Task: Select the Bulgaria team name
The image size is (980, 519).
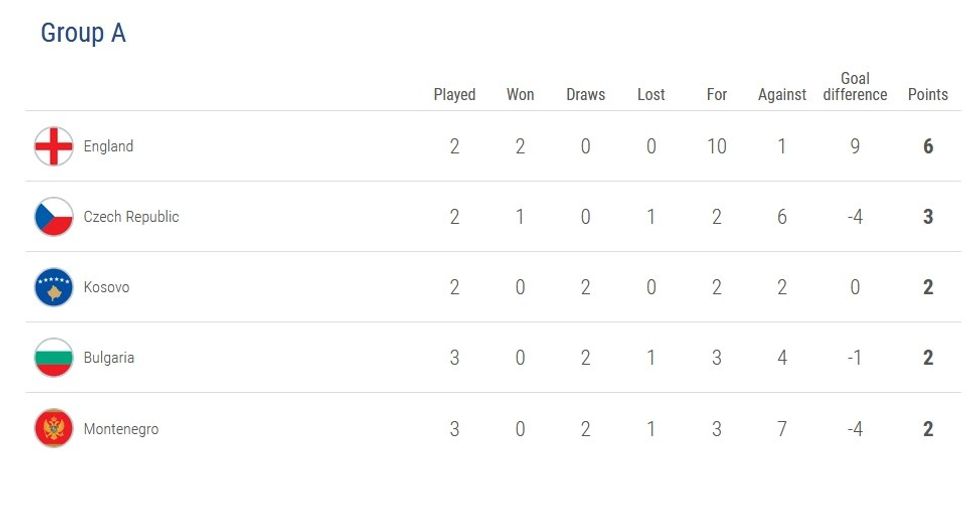Action: coord(109,358)
